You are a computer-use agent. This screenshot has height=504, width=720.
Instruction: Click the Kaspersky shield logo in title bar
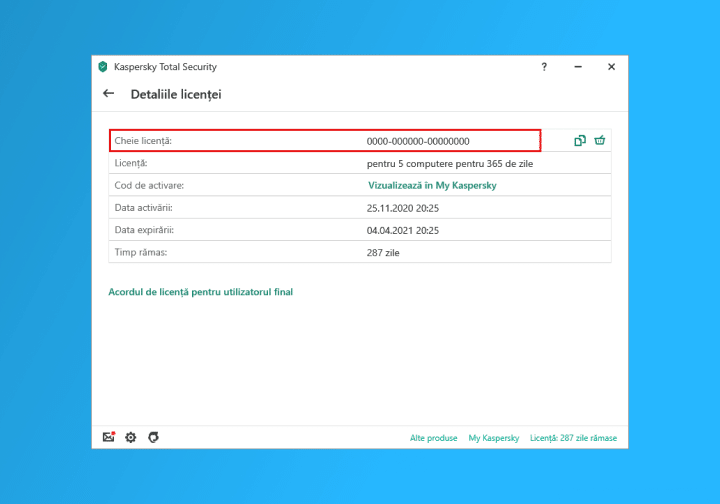click(102, 67)
